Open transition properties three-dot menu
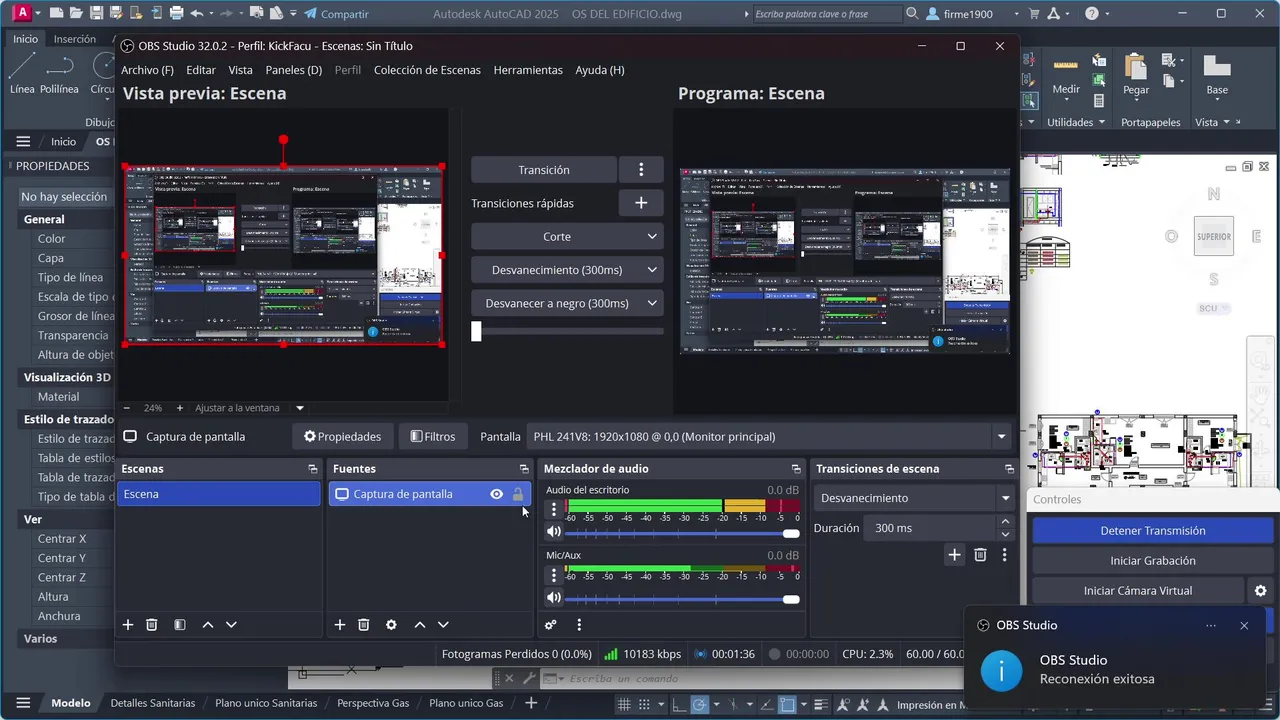This screenshot has width=1280, height=720. point(1005,555)
